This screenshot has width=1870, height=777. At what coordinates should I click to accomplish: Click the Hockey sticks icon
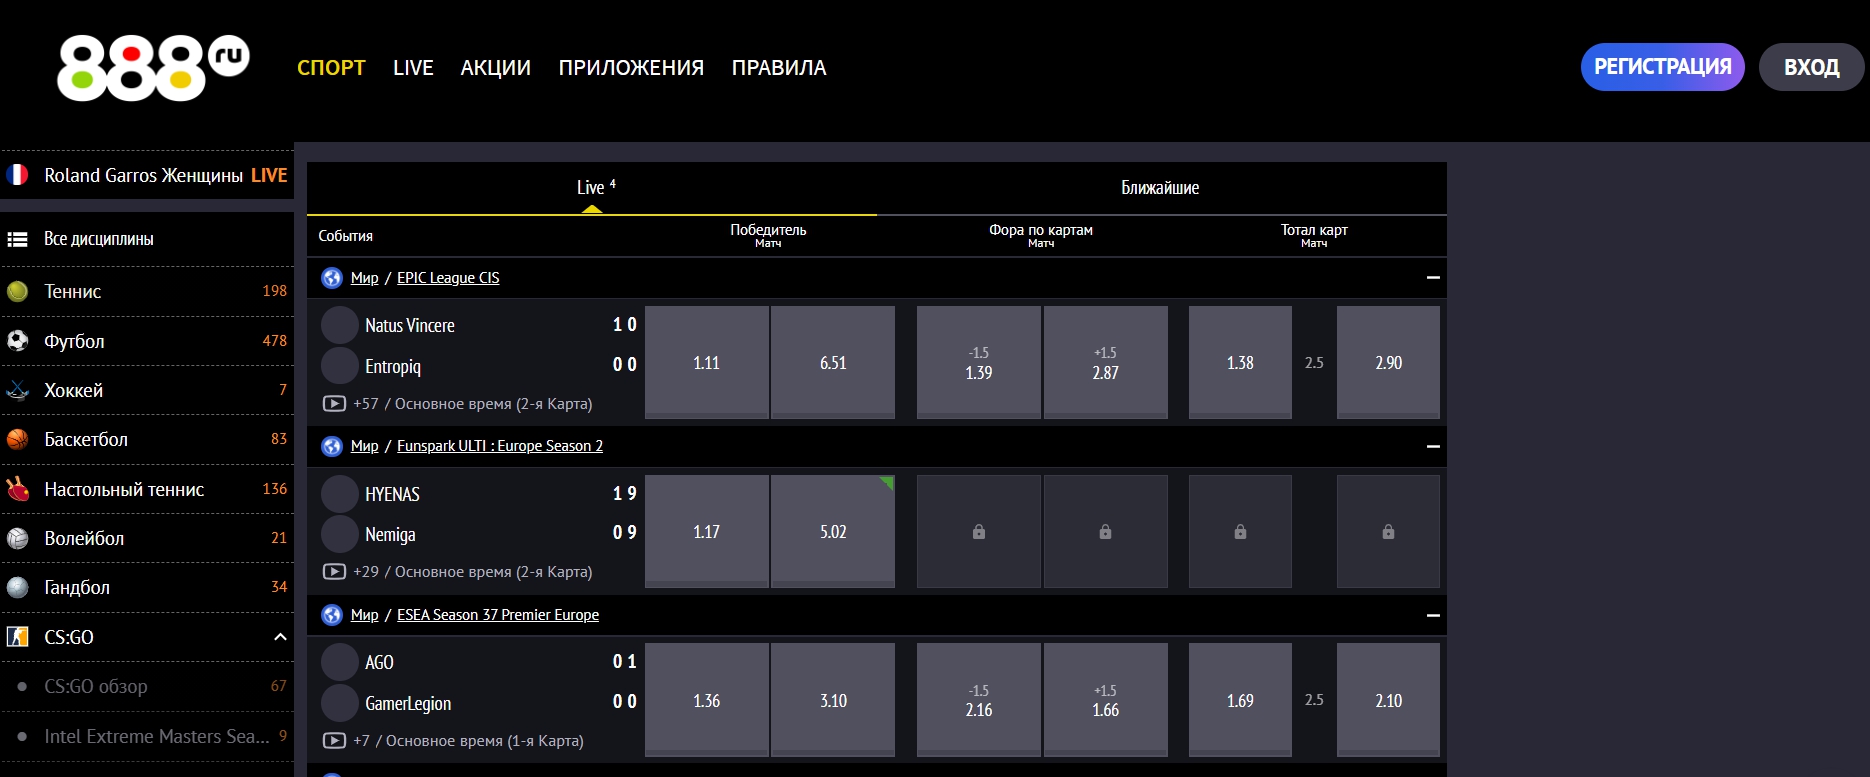18,390
